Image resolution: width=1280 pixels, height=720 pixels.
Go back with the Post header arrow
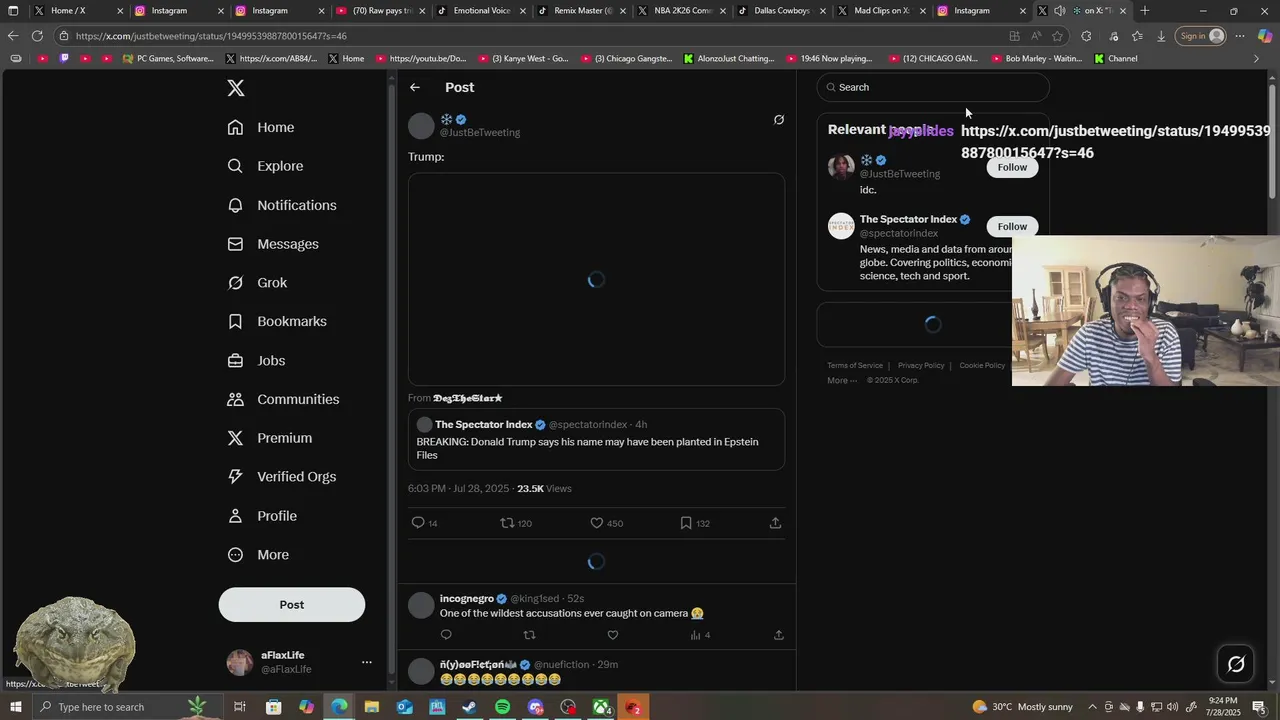(x=415, y=88)
